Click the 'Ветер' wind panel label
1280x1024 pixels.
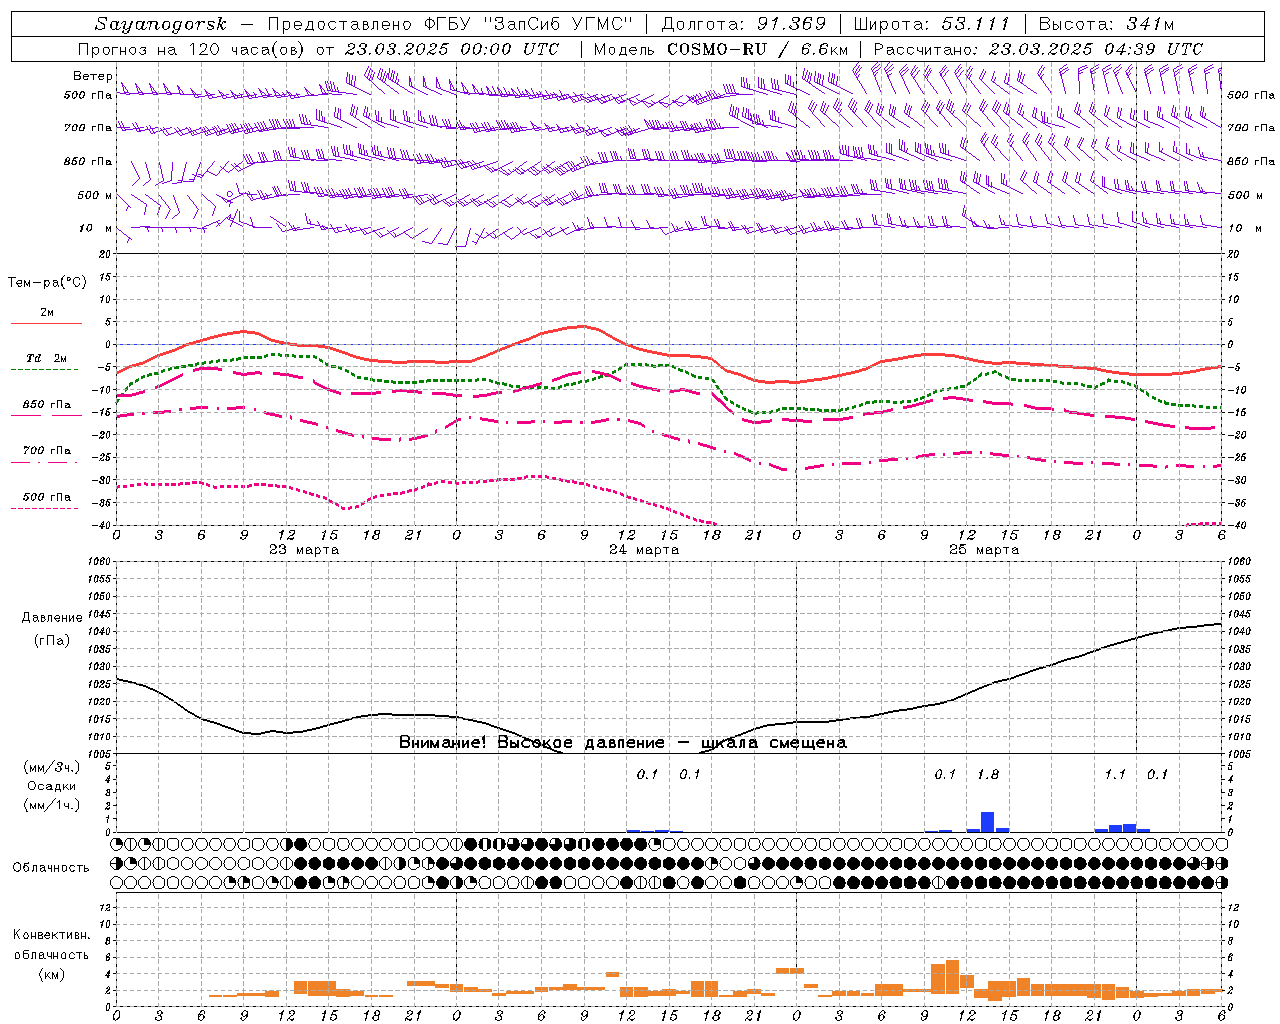point(92,76)
